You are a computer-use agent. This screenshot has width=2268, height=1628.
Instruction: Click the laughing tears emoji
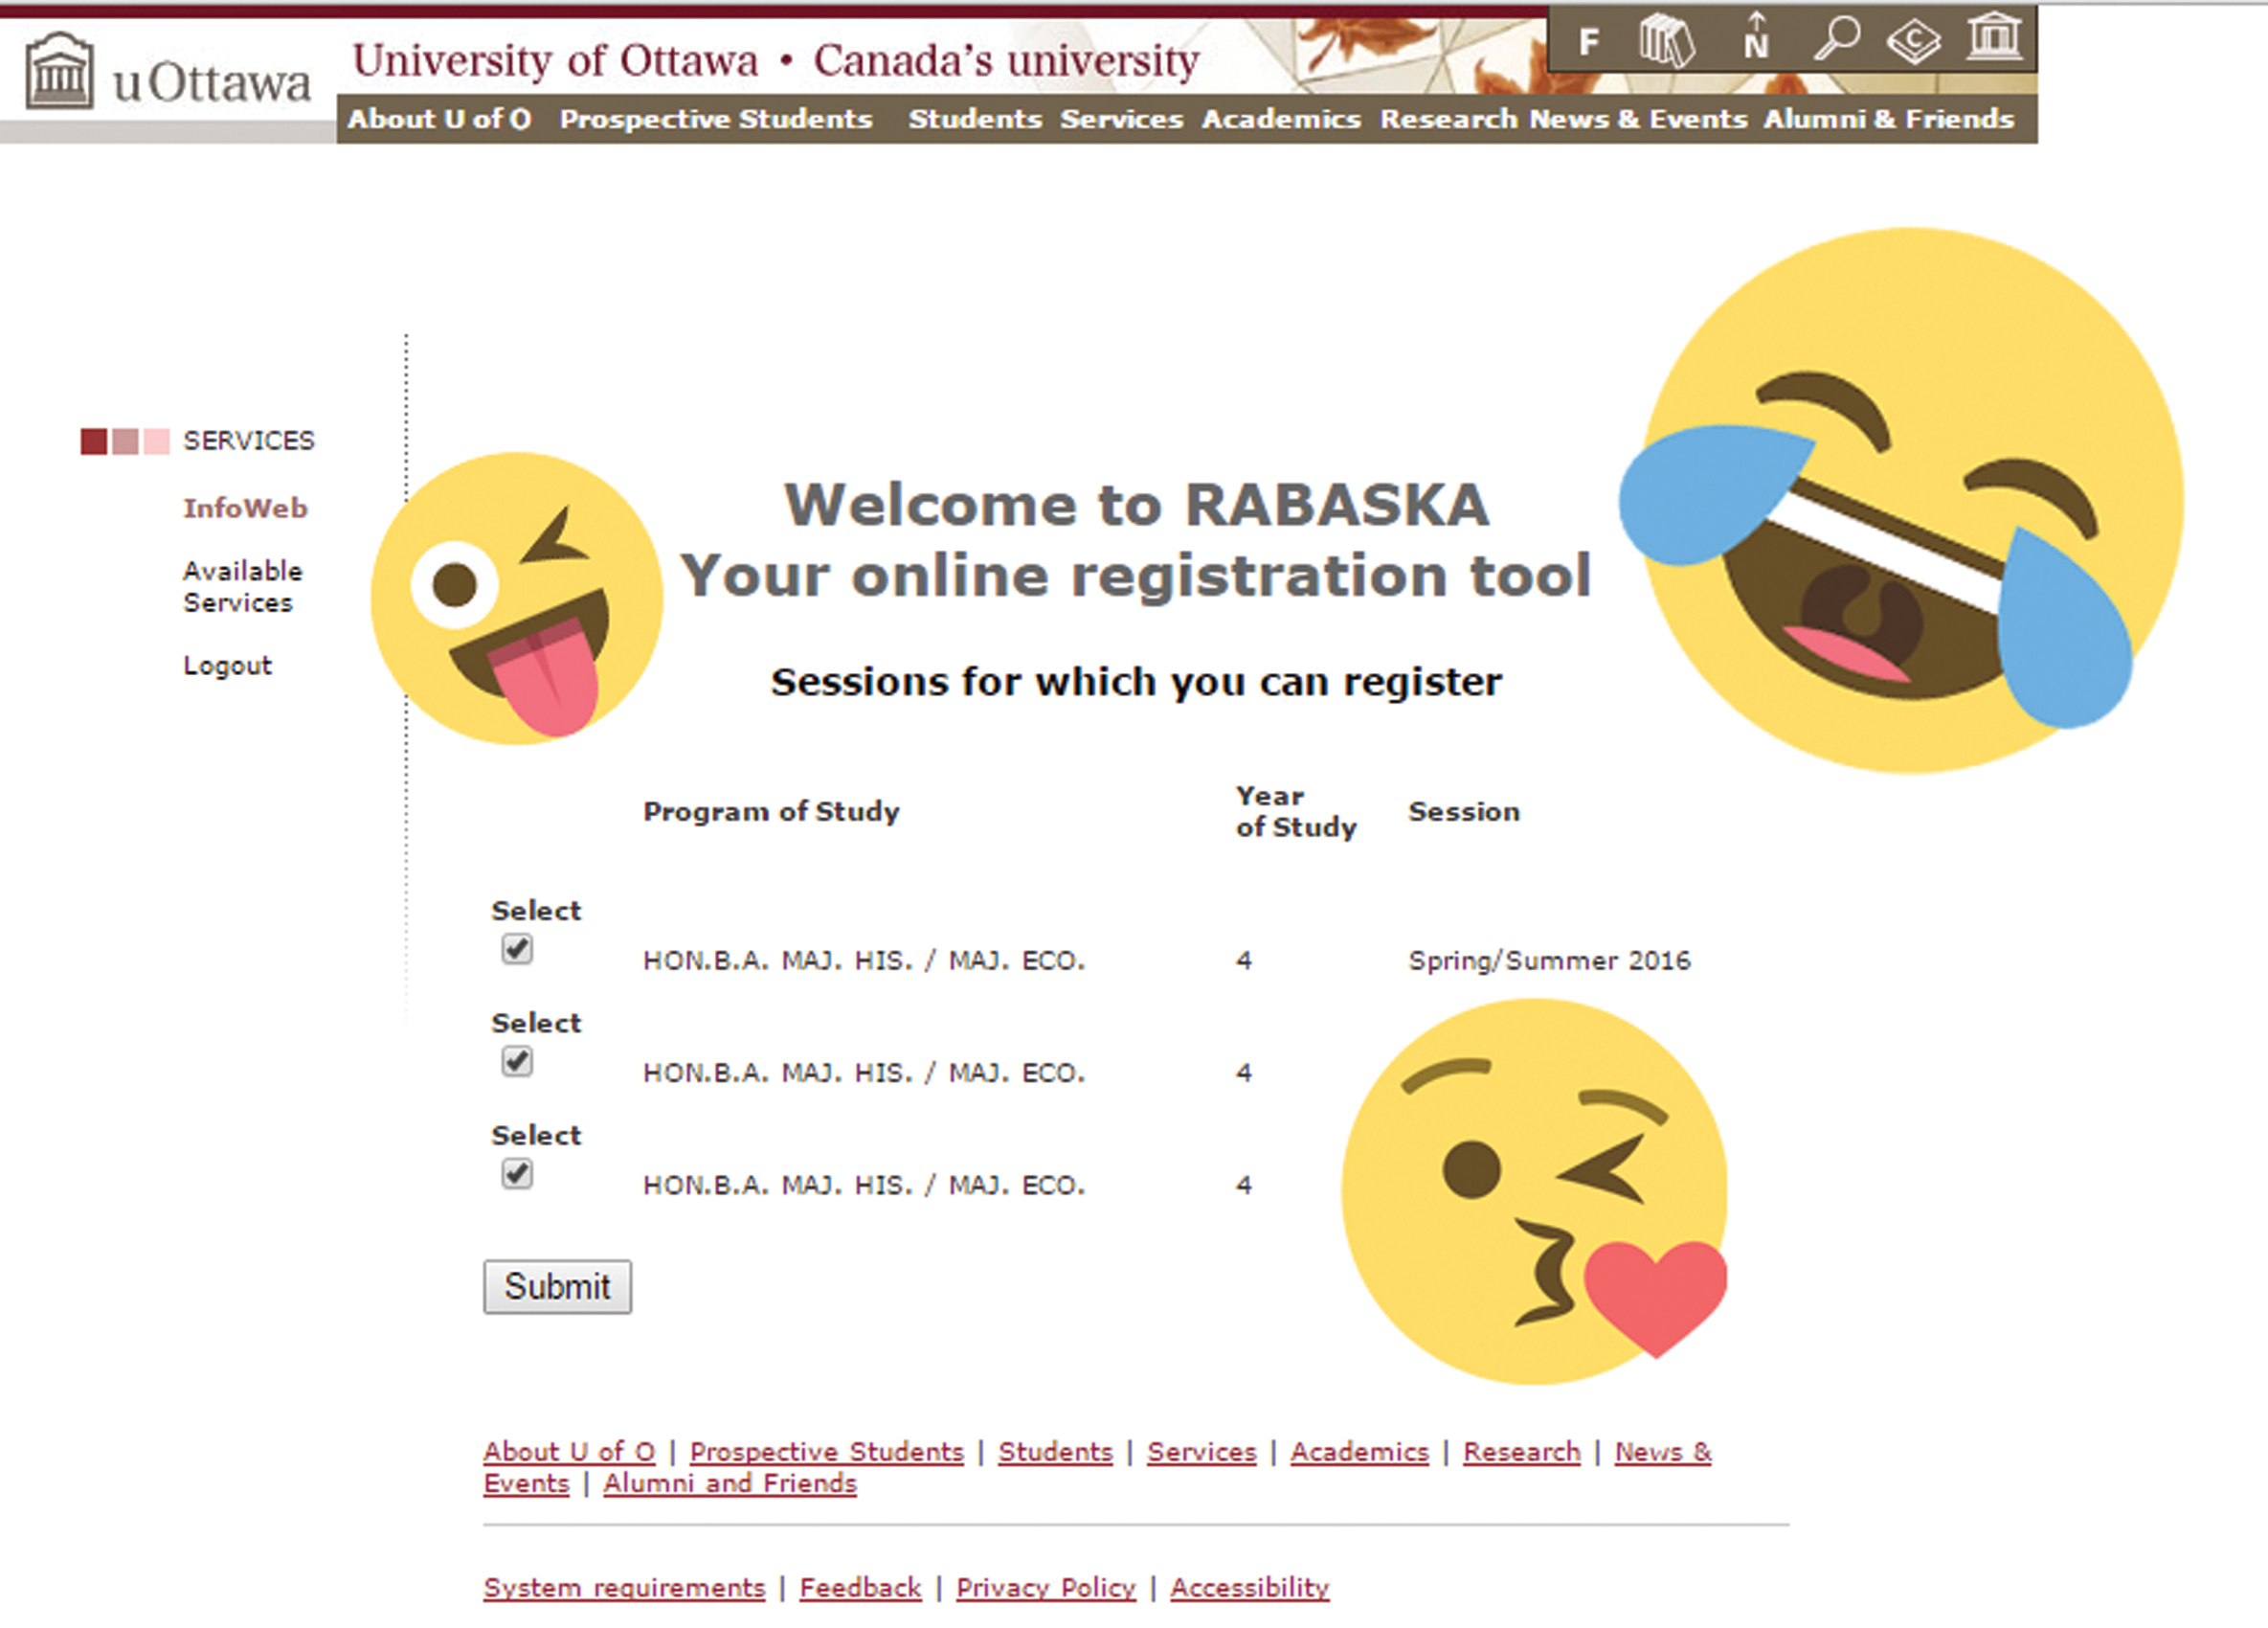point(1902,500)
